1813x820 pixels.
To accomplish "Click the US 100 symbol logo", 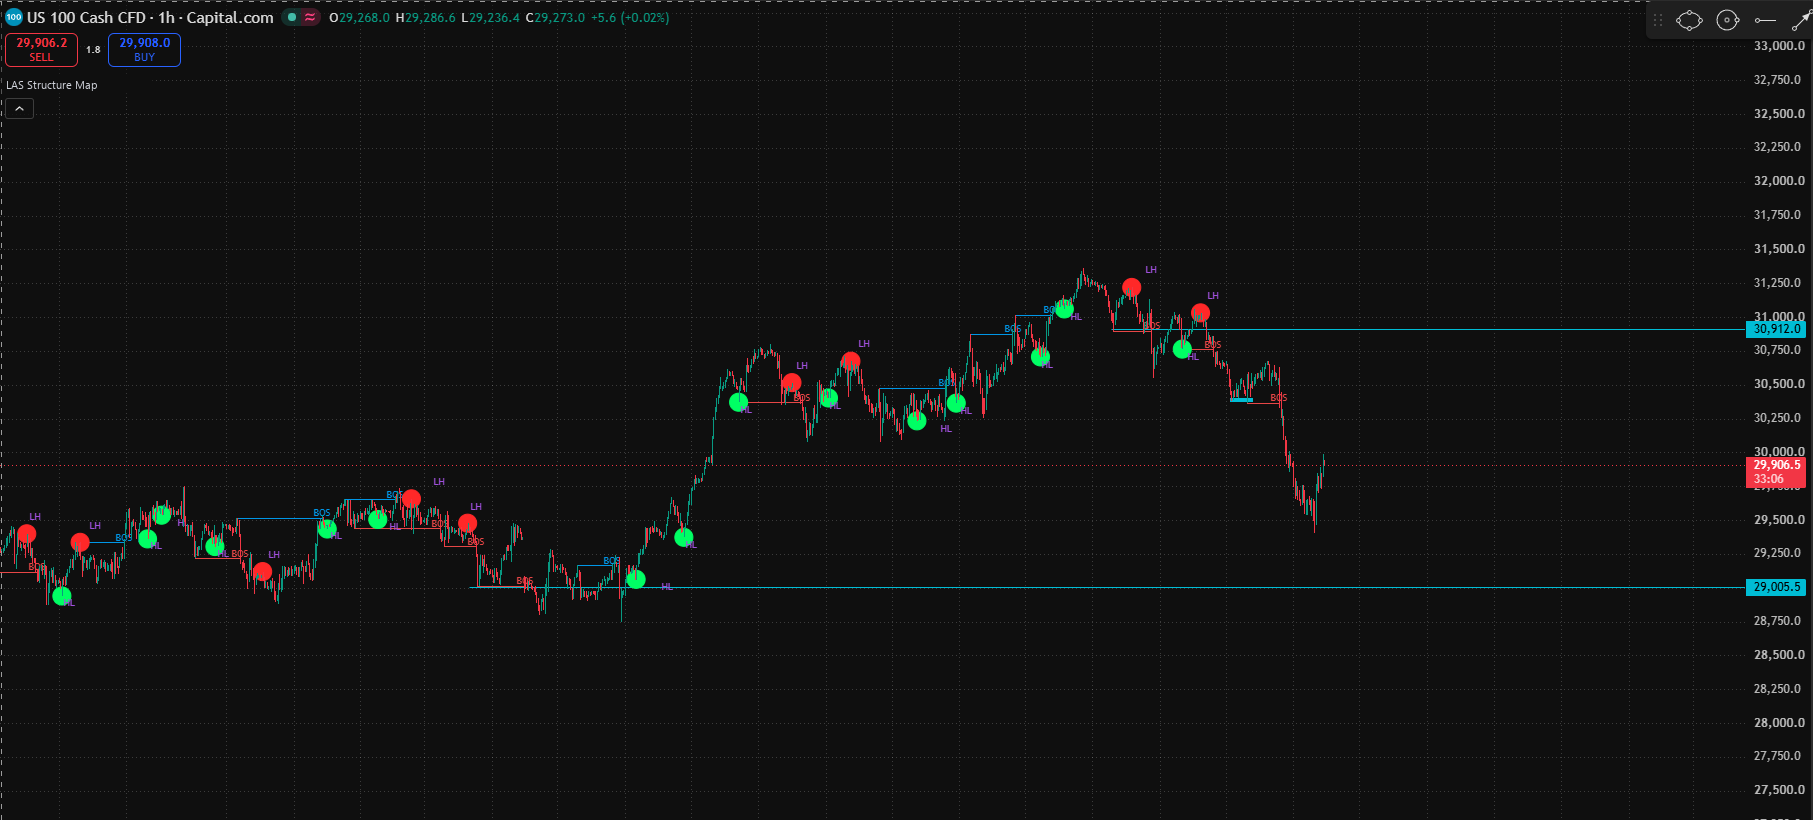I will [14, 17].
